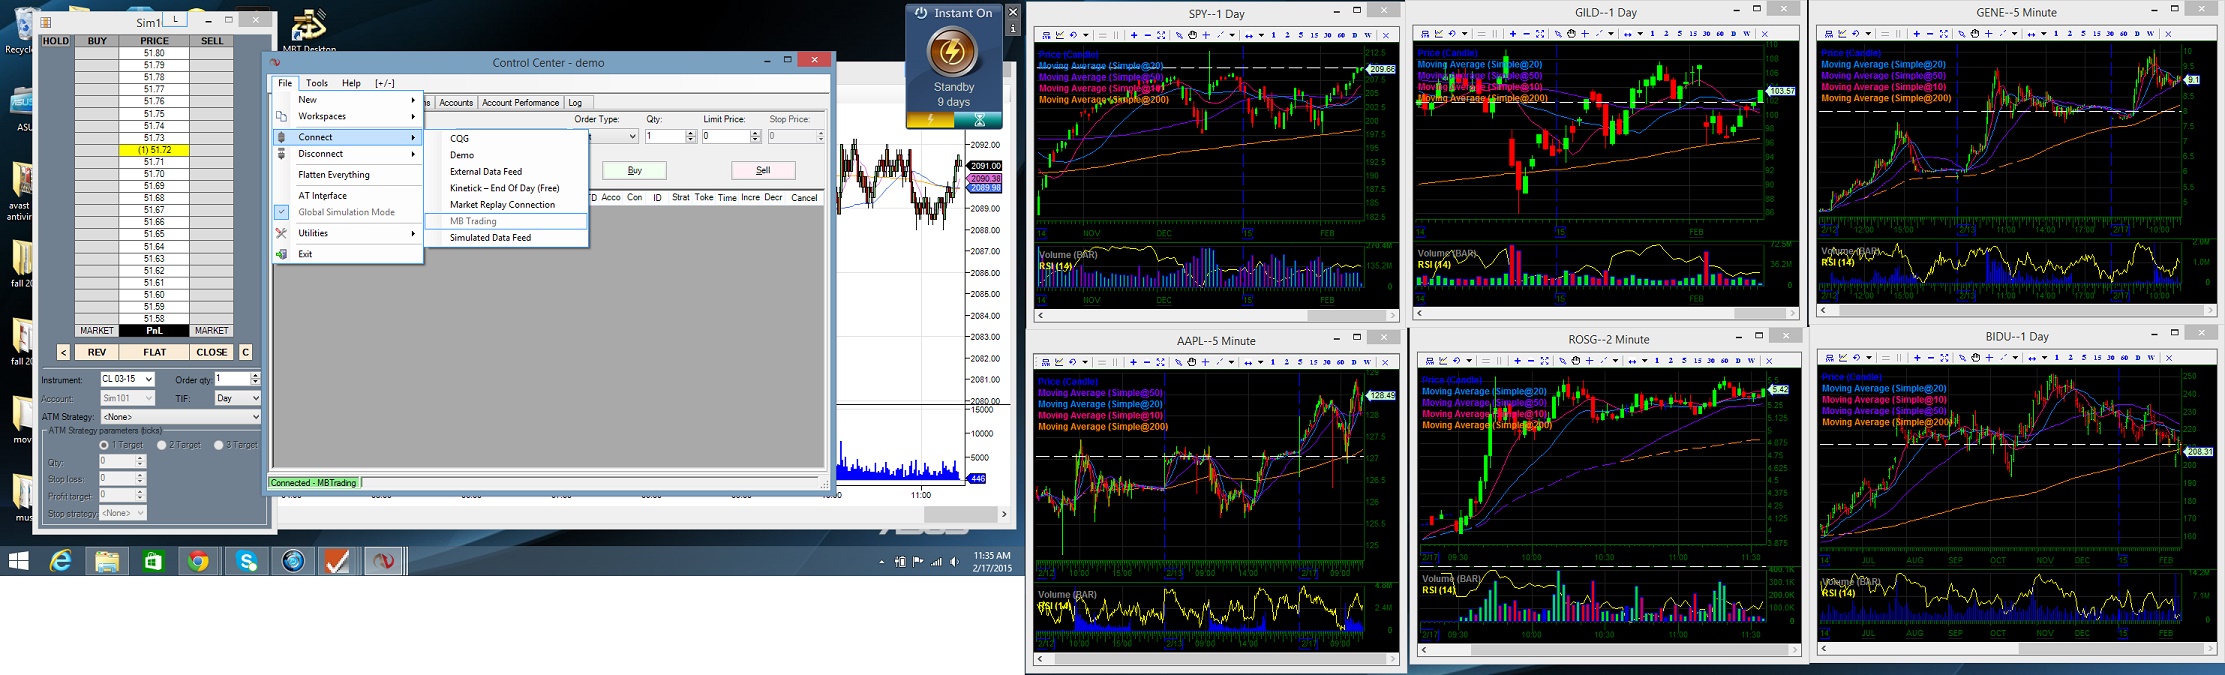Click CLOSE button in SuperDOM

pyautogui.click(x=212, y=352)
